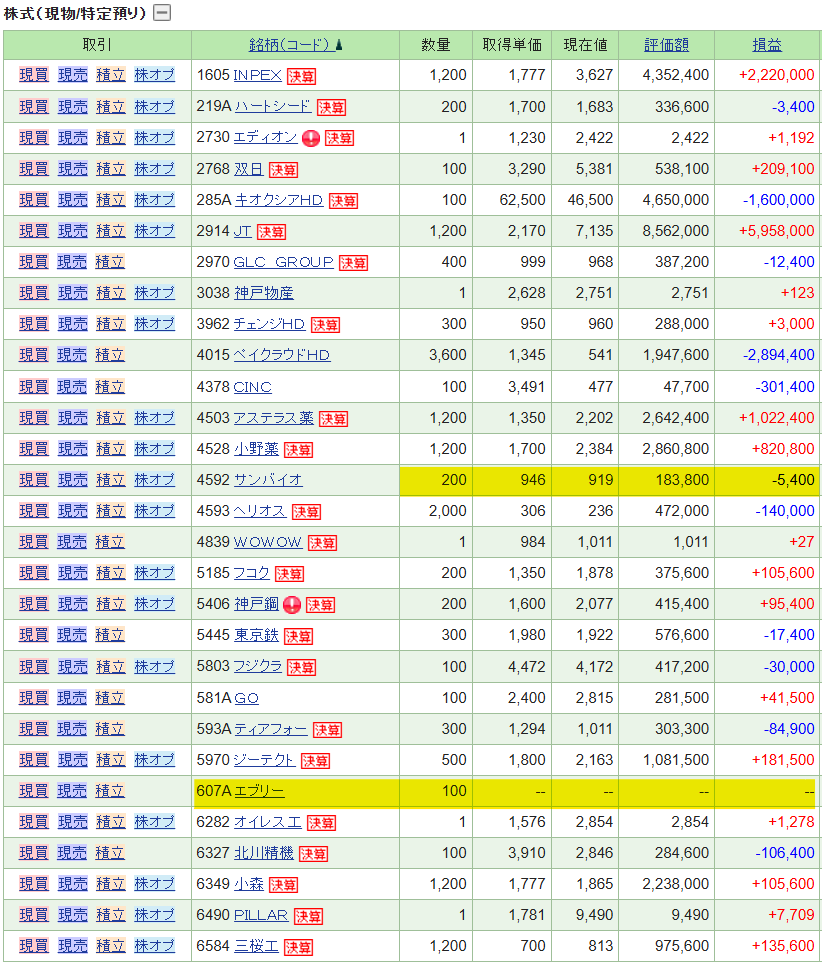Screen dimensions: 822x962
Task: Open the 決算 icon next to フコク
Action: pyautogui.click(x=290, y=574)
